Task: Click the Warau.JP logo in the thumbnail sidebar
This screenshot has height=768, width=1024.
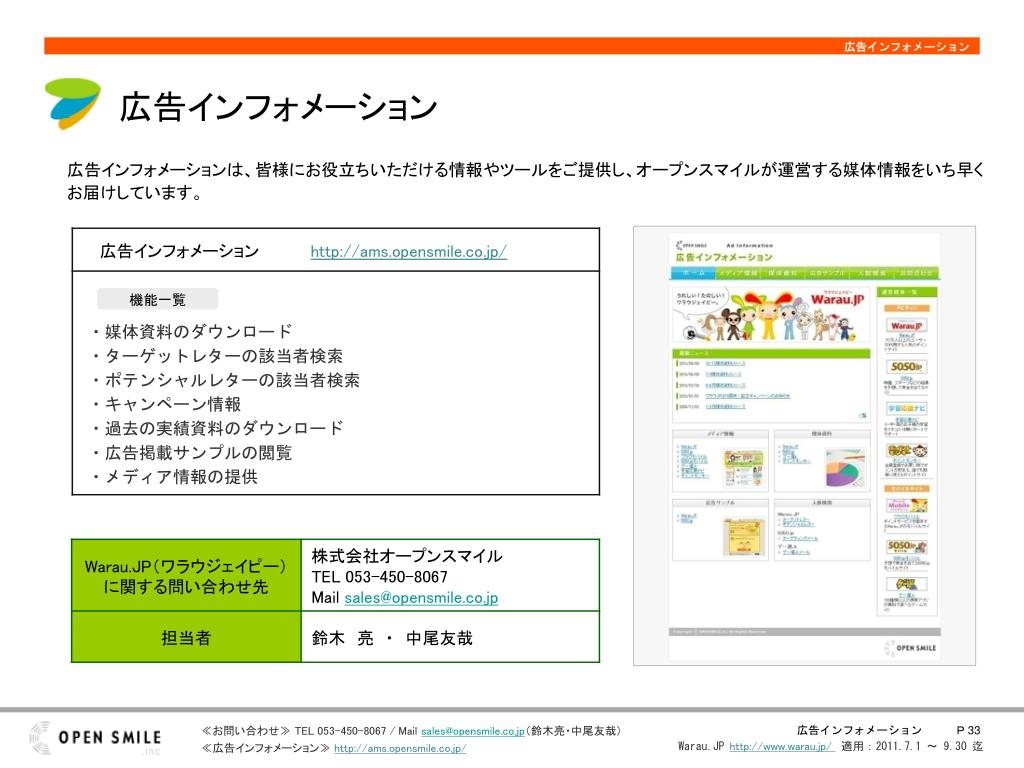Action: pyautogui.click(x=906, y=325)
